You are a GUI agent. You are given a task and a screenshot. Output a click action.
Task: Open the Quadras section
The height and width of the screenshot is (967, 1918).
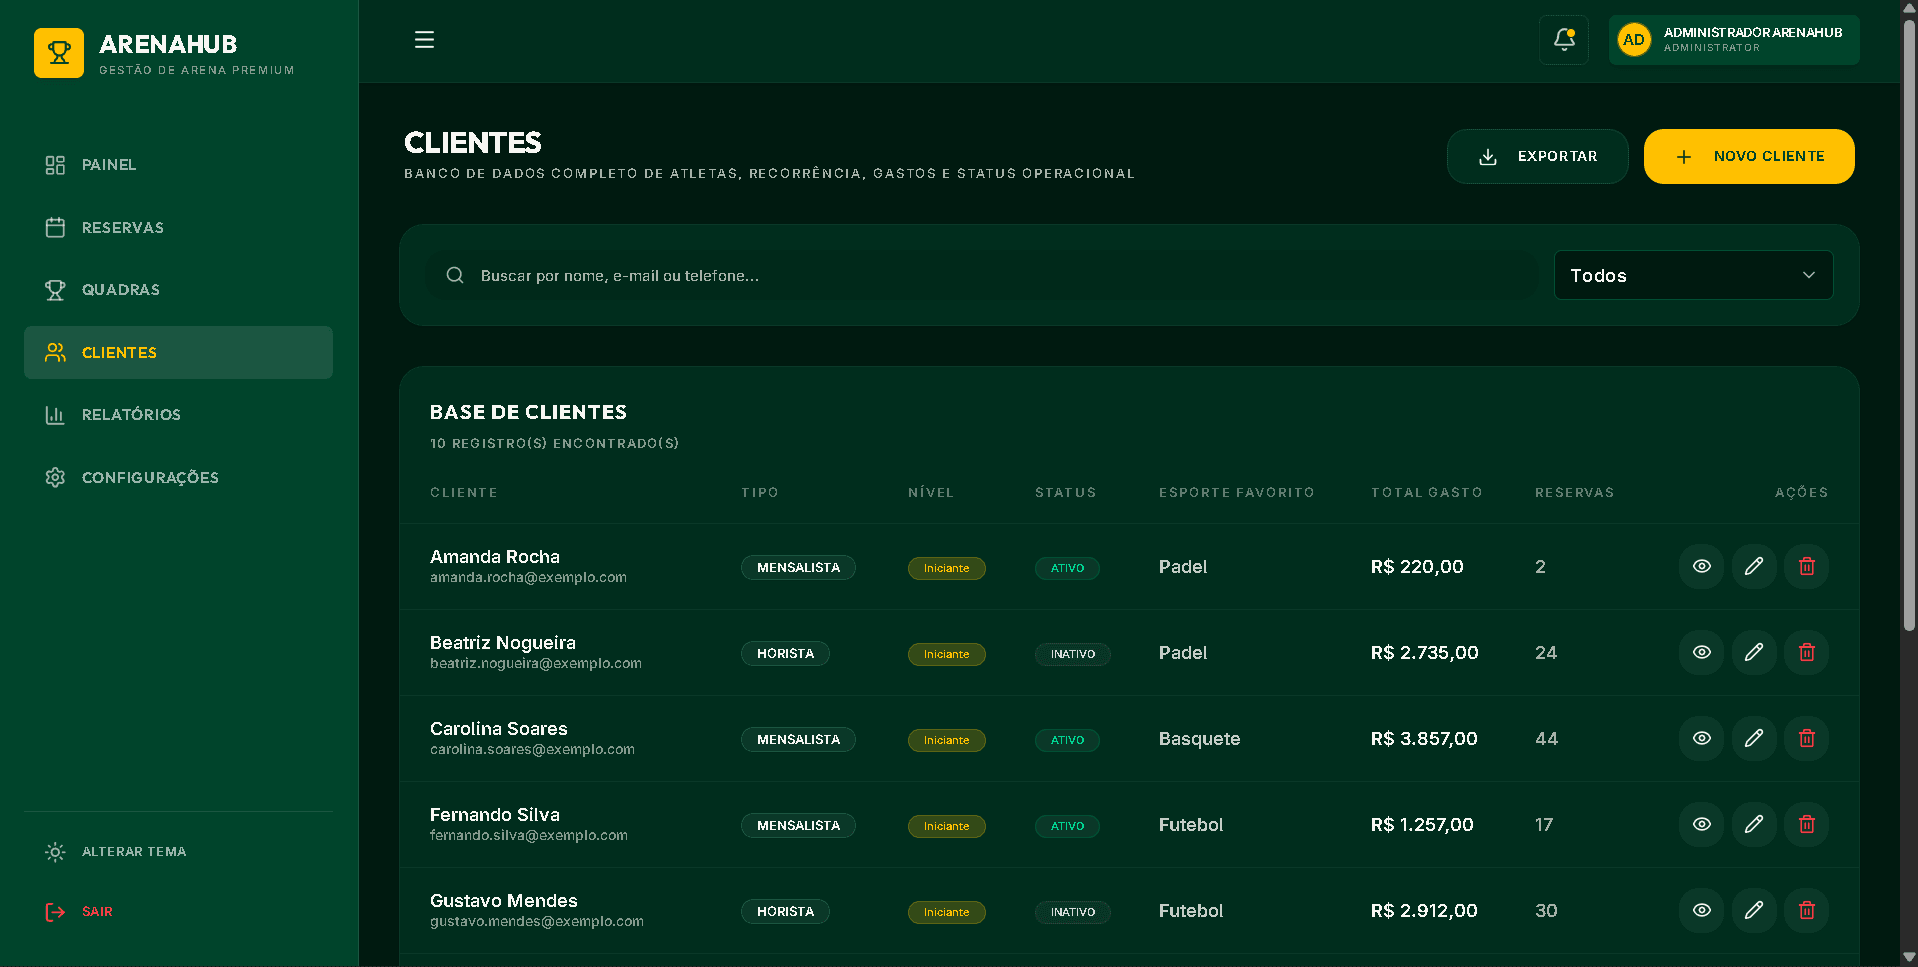coord(178,290)
